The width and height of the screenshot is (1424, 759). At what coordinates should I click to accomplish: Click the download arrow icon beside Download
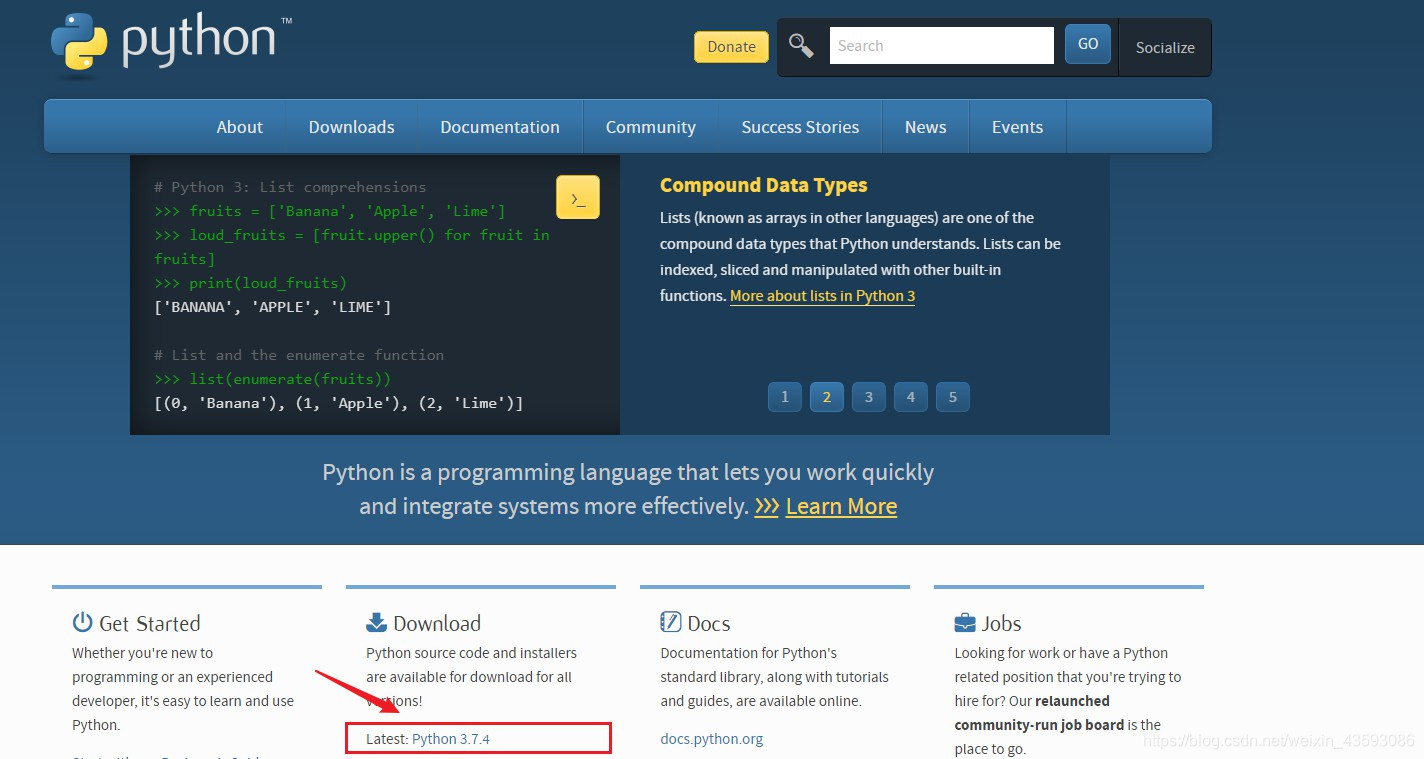[375, 621]
